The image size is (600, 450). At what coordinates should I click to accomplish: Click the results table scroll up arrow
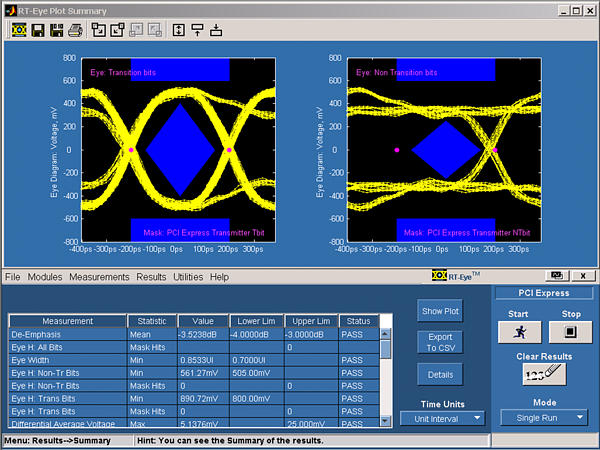point(385,334)
